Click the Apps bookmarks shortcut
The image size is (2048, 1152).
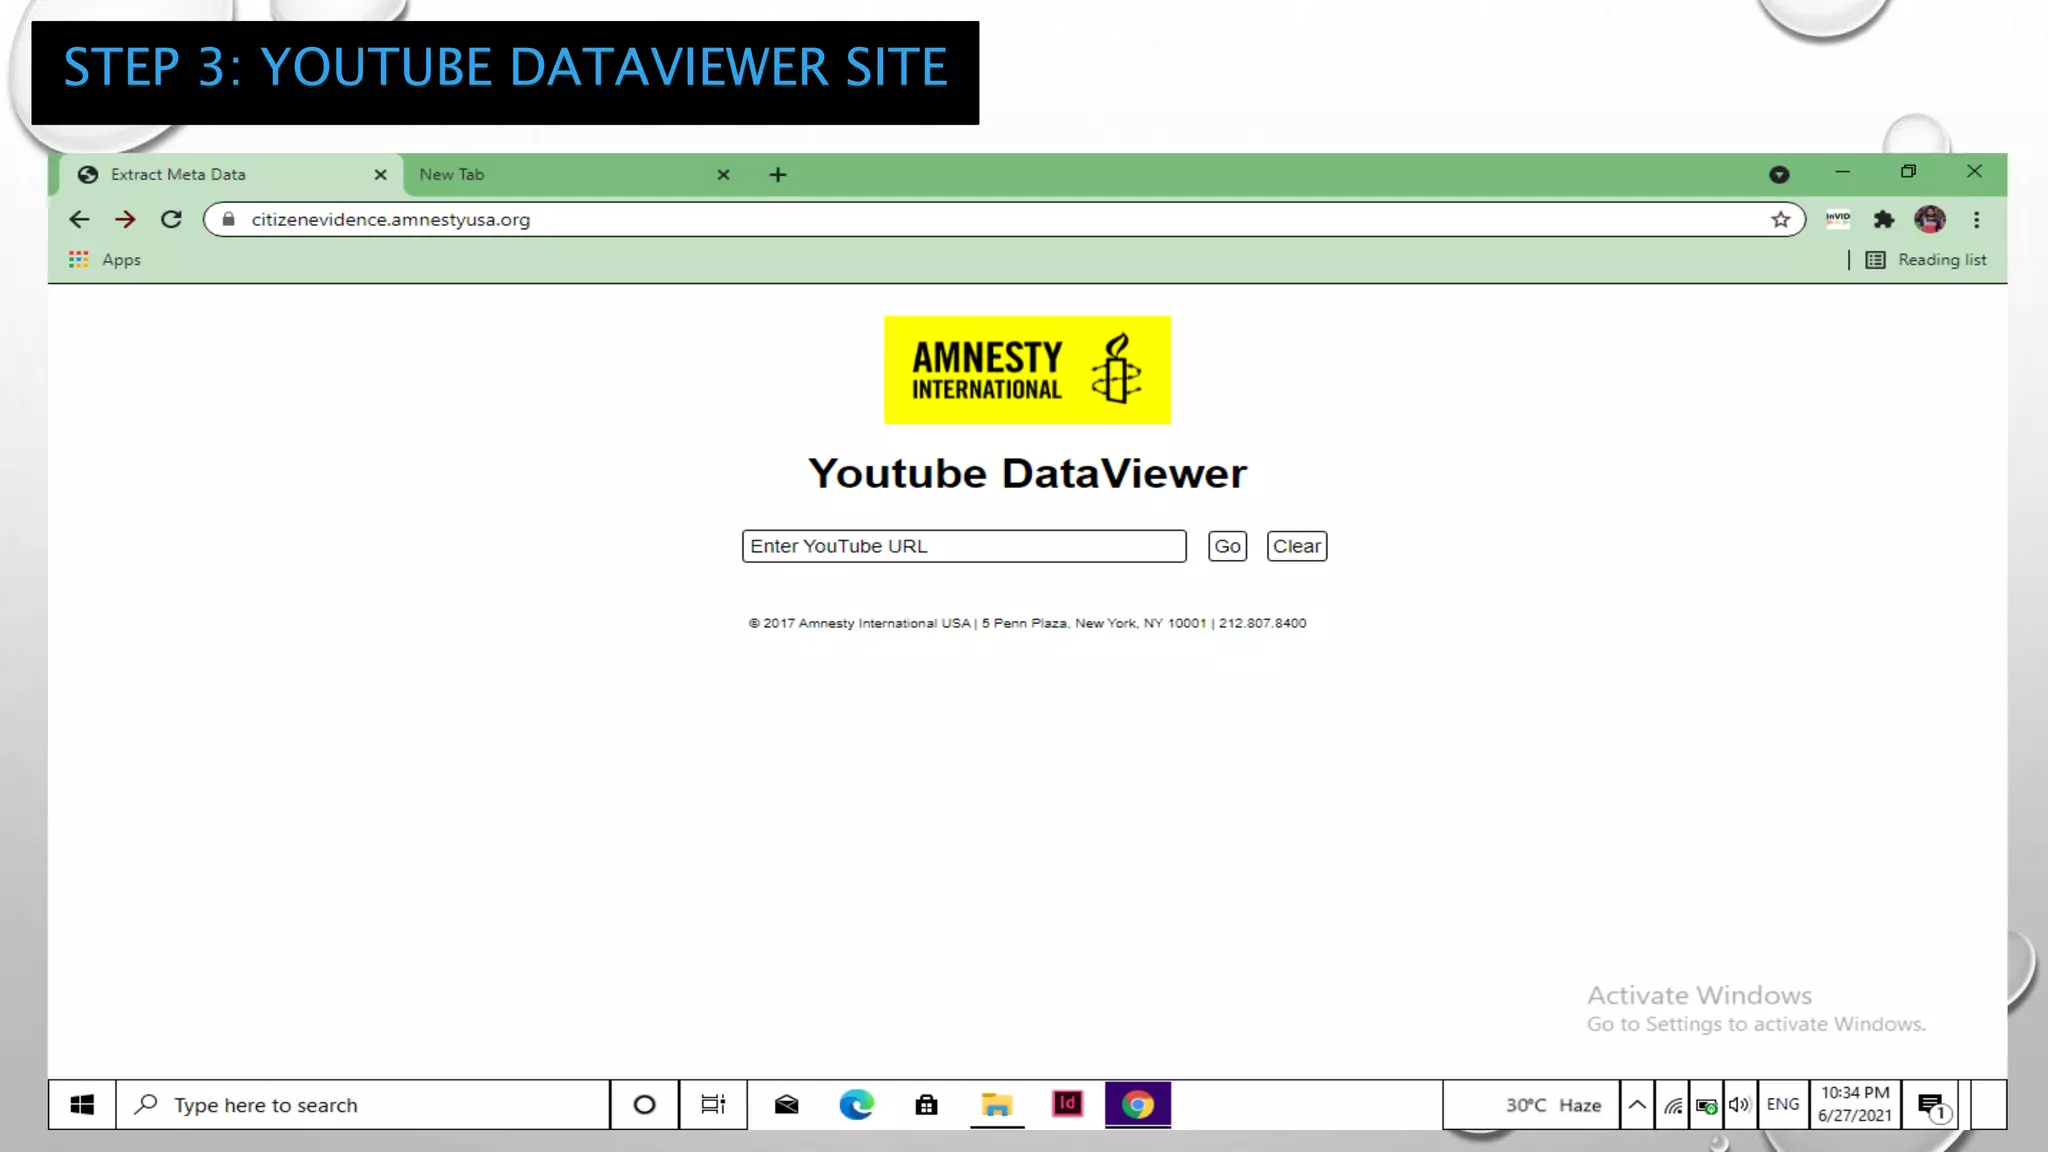105,260
